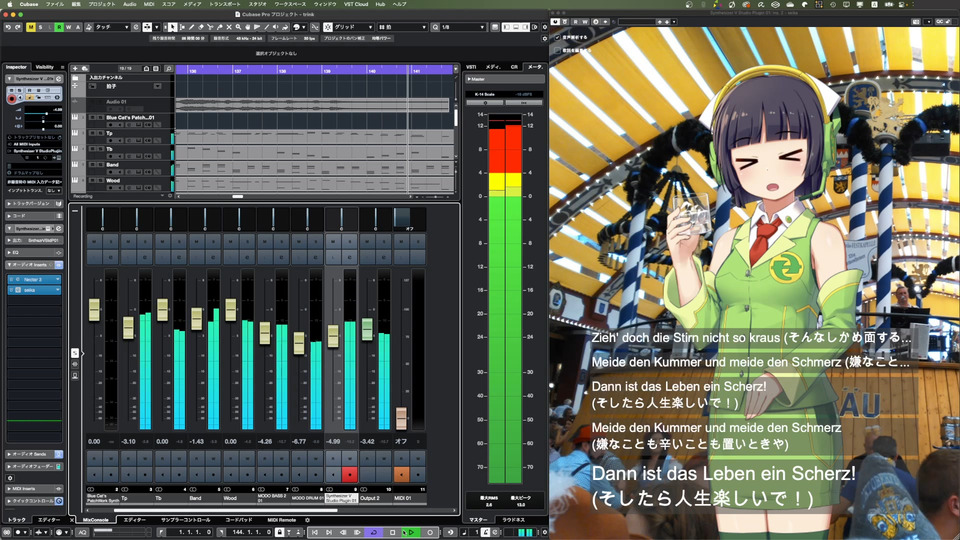Click the Band channel name in MixConsole
960x540 pixels.
tap(195, 498)
